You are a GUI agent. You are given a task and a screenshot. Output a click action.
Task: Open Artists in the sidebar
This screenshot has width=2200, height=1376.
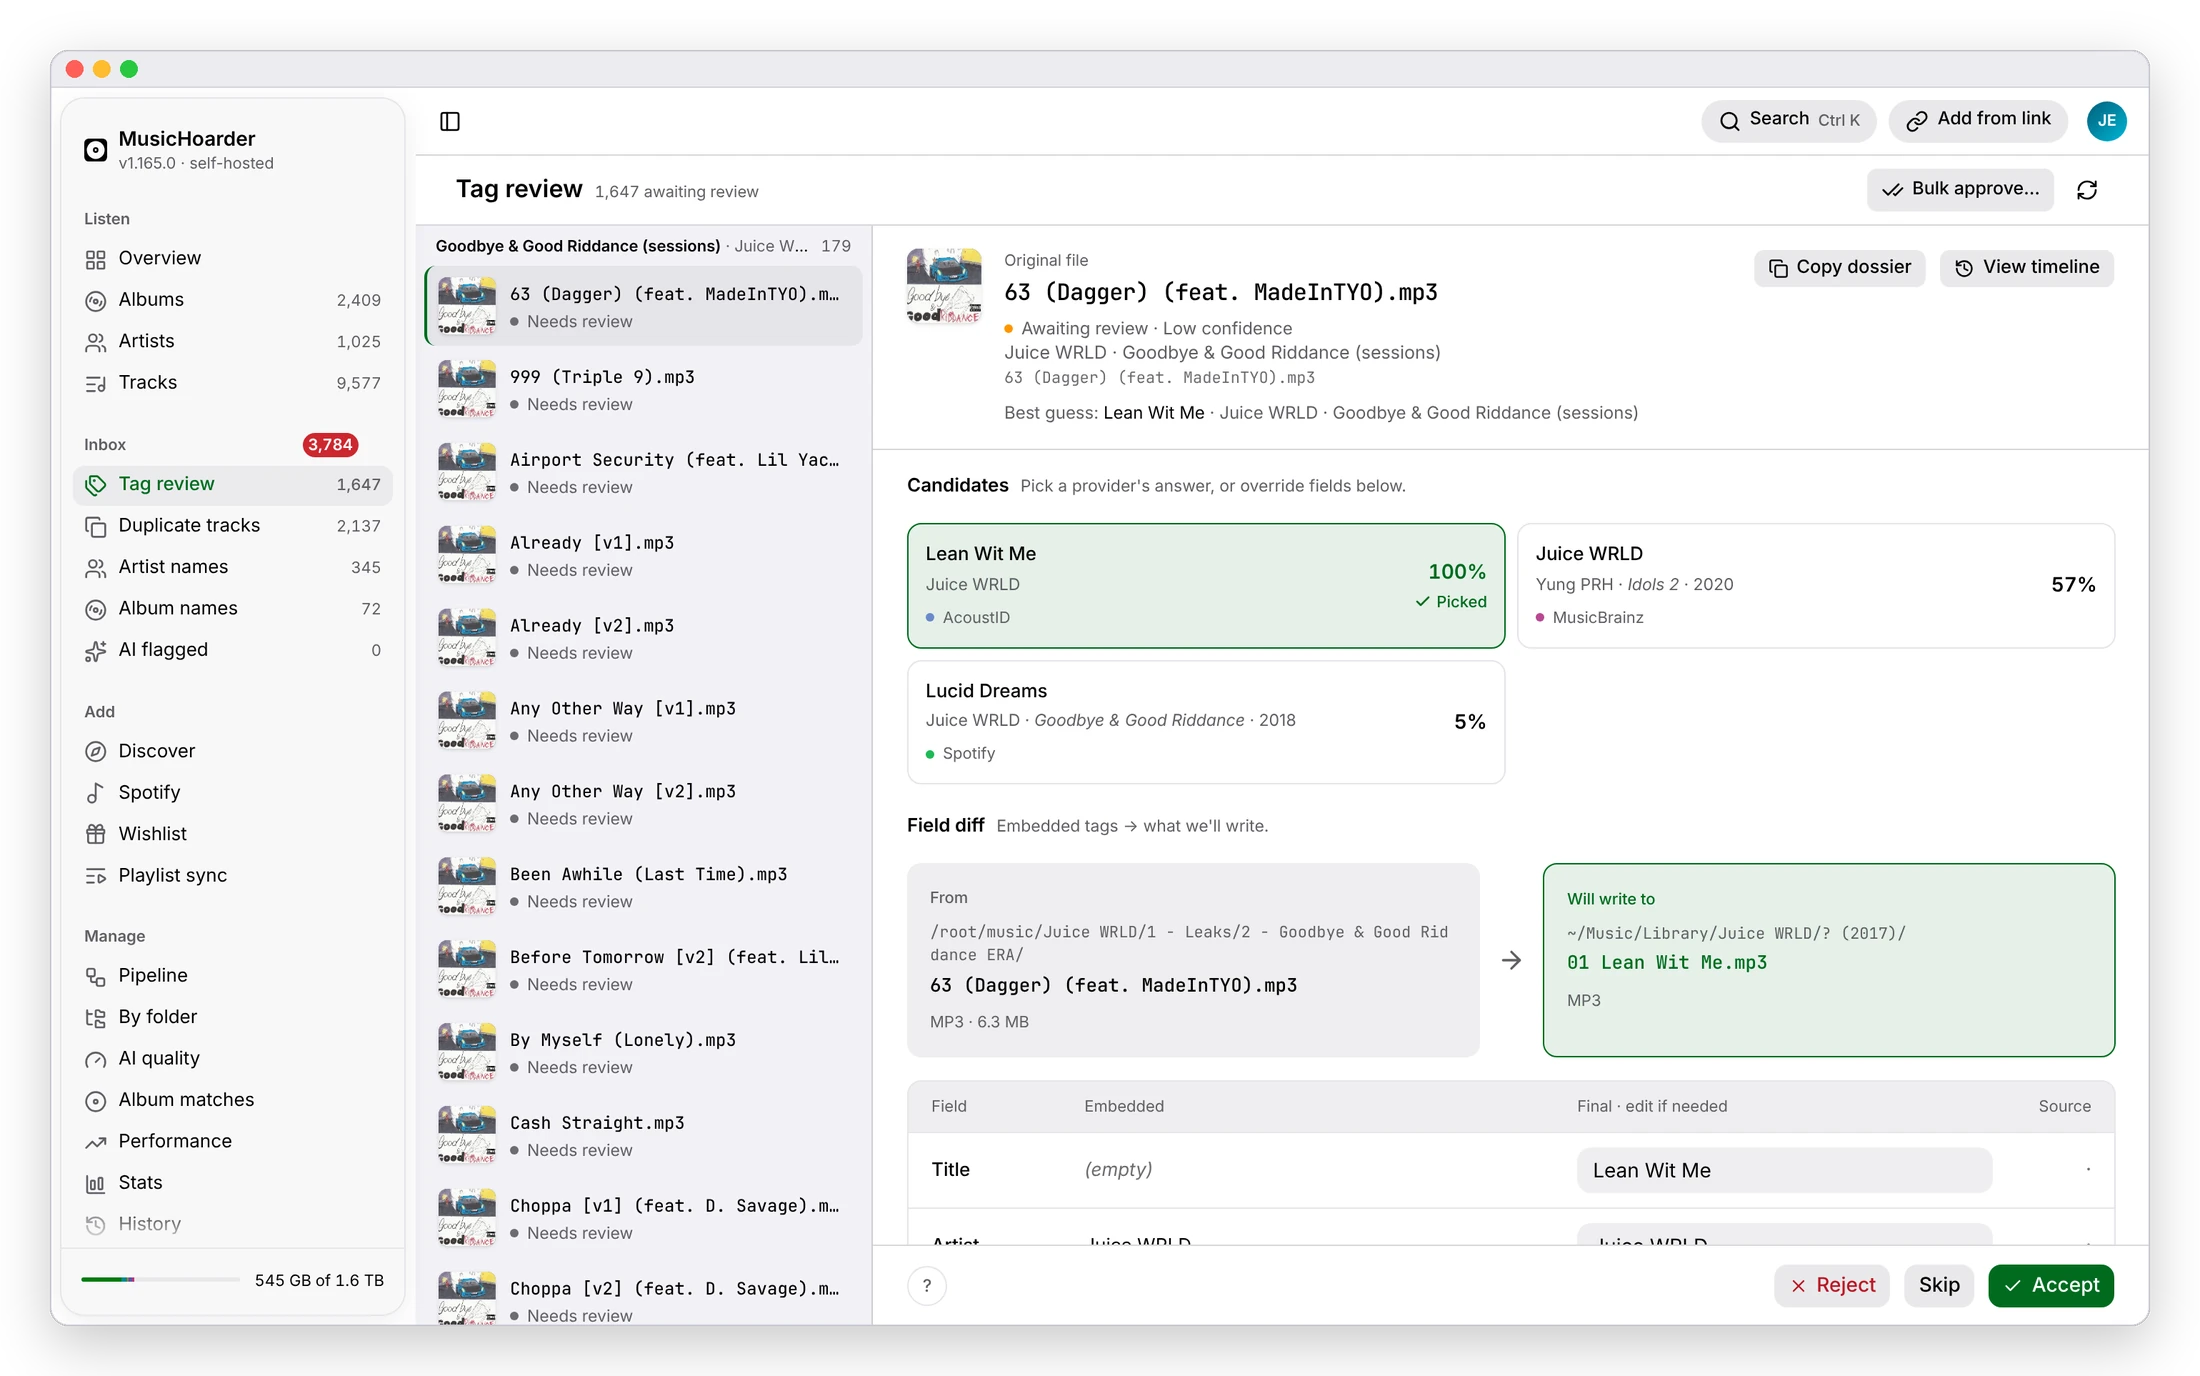pos(233,341)
